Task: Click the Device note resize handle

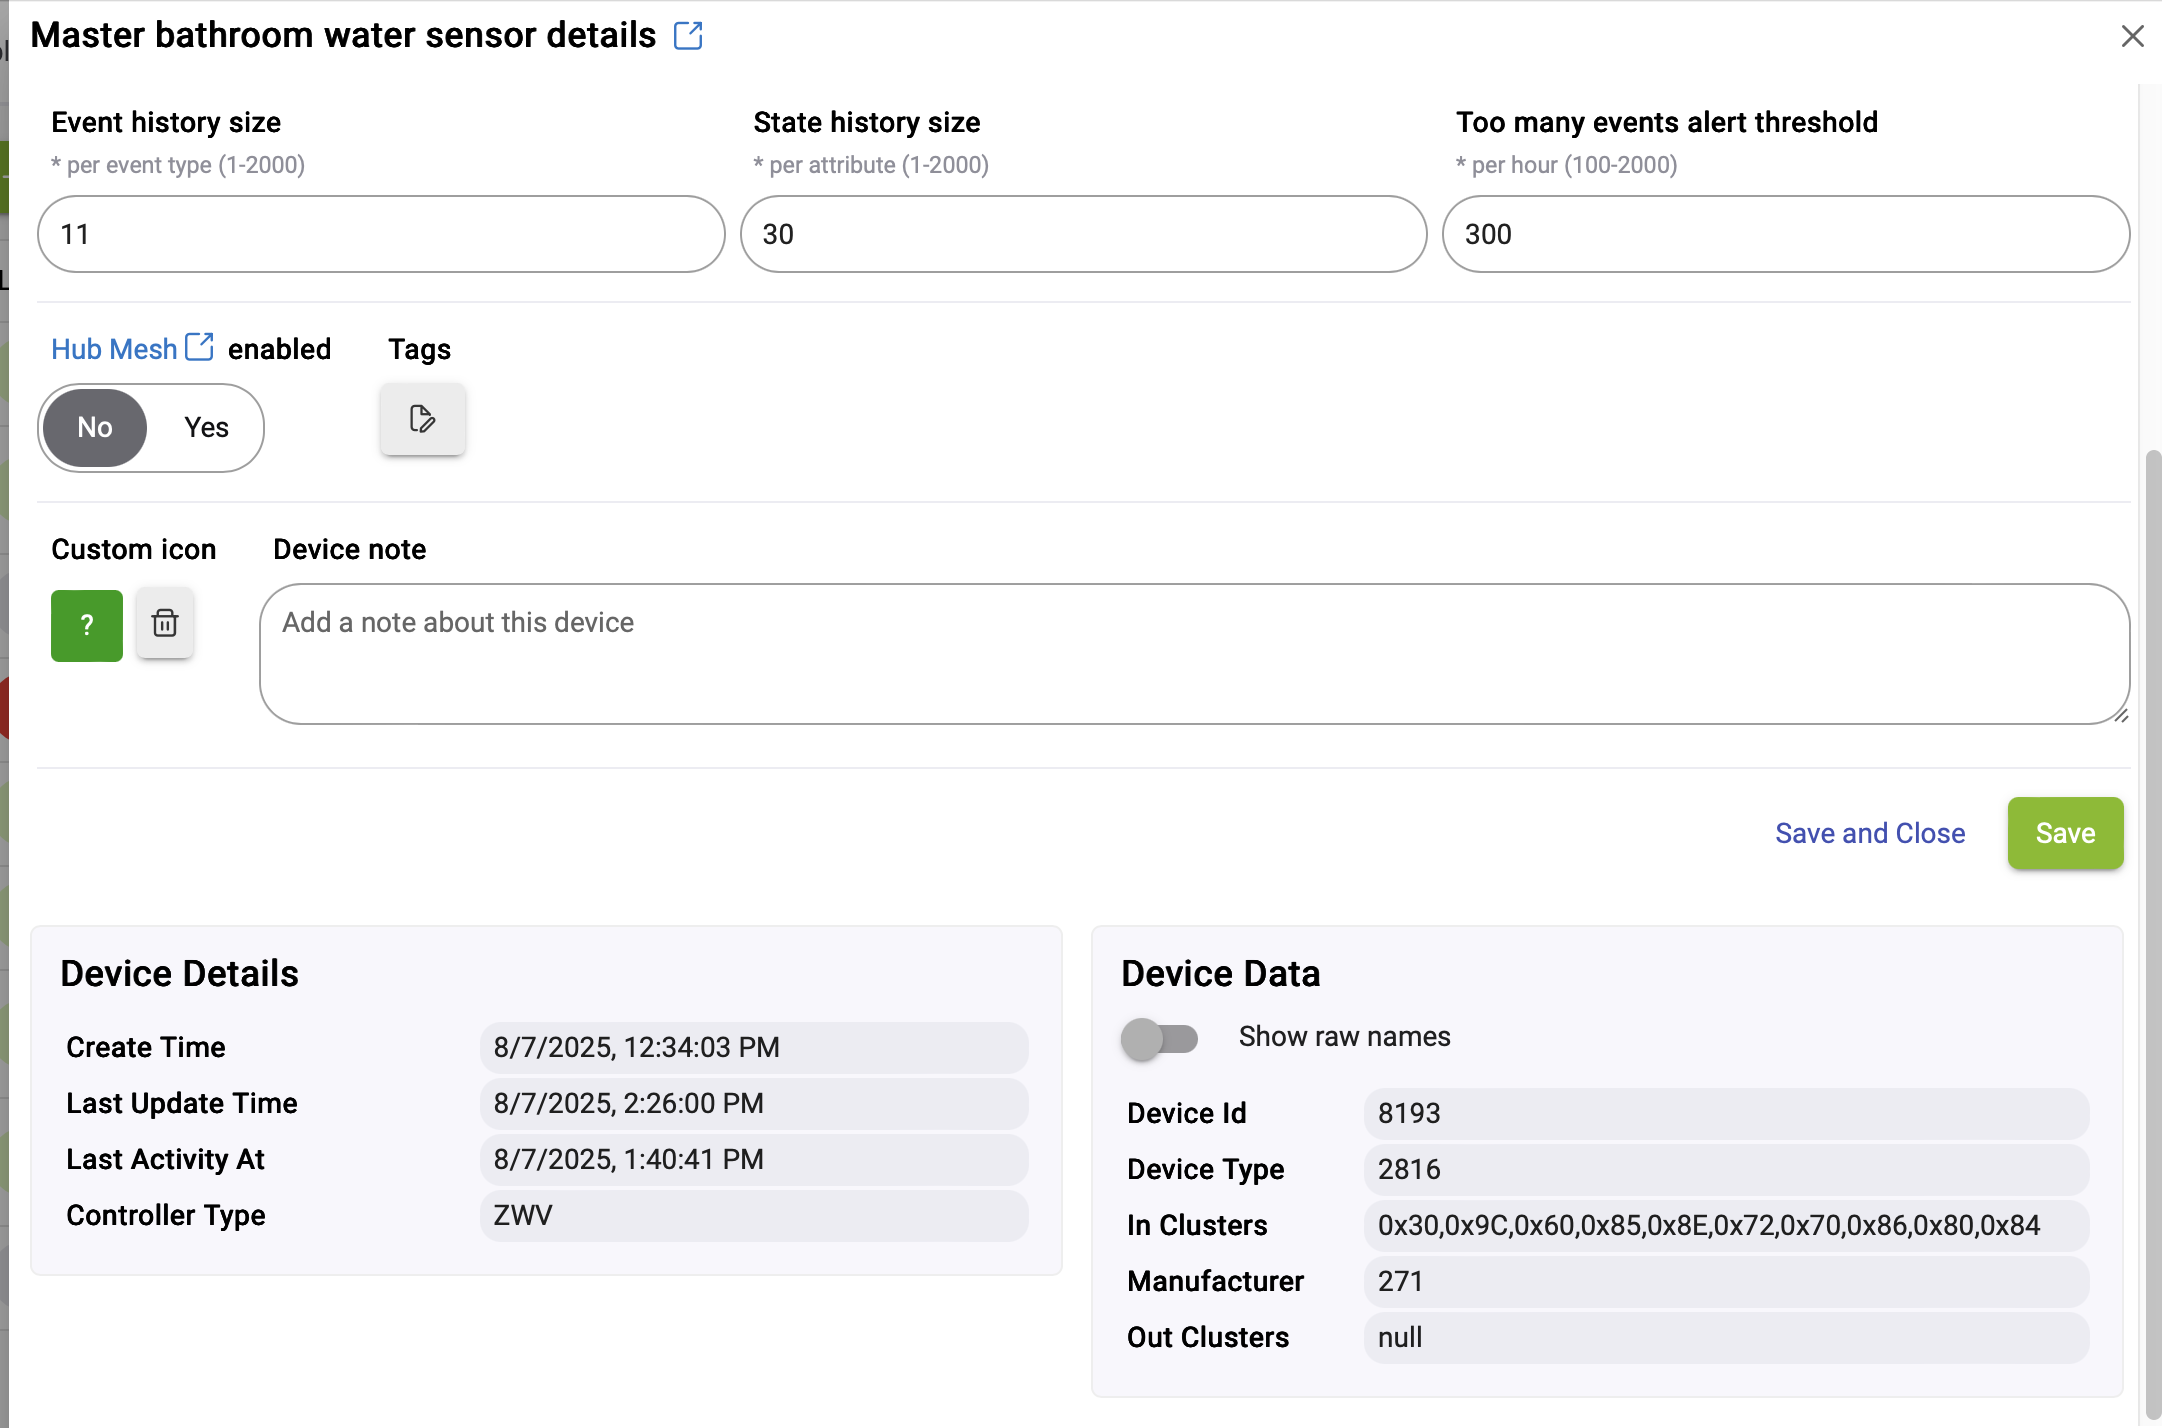Action: coord(2121,715)
